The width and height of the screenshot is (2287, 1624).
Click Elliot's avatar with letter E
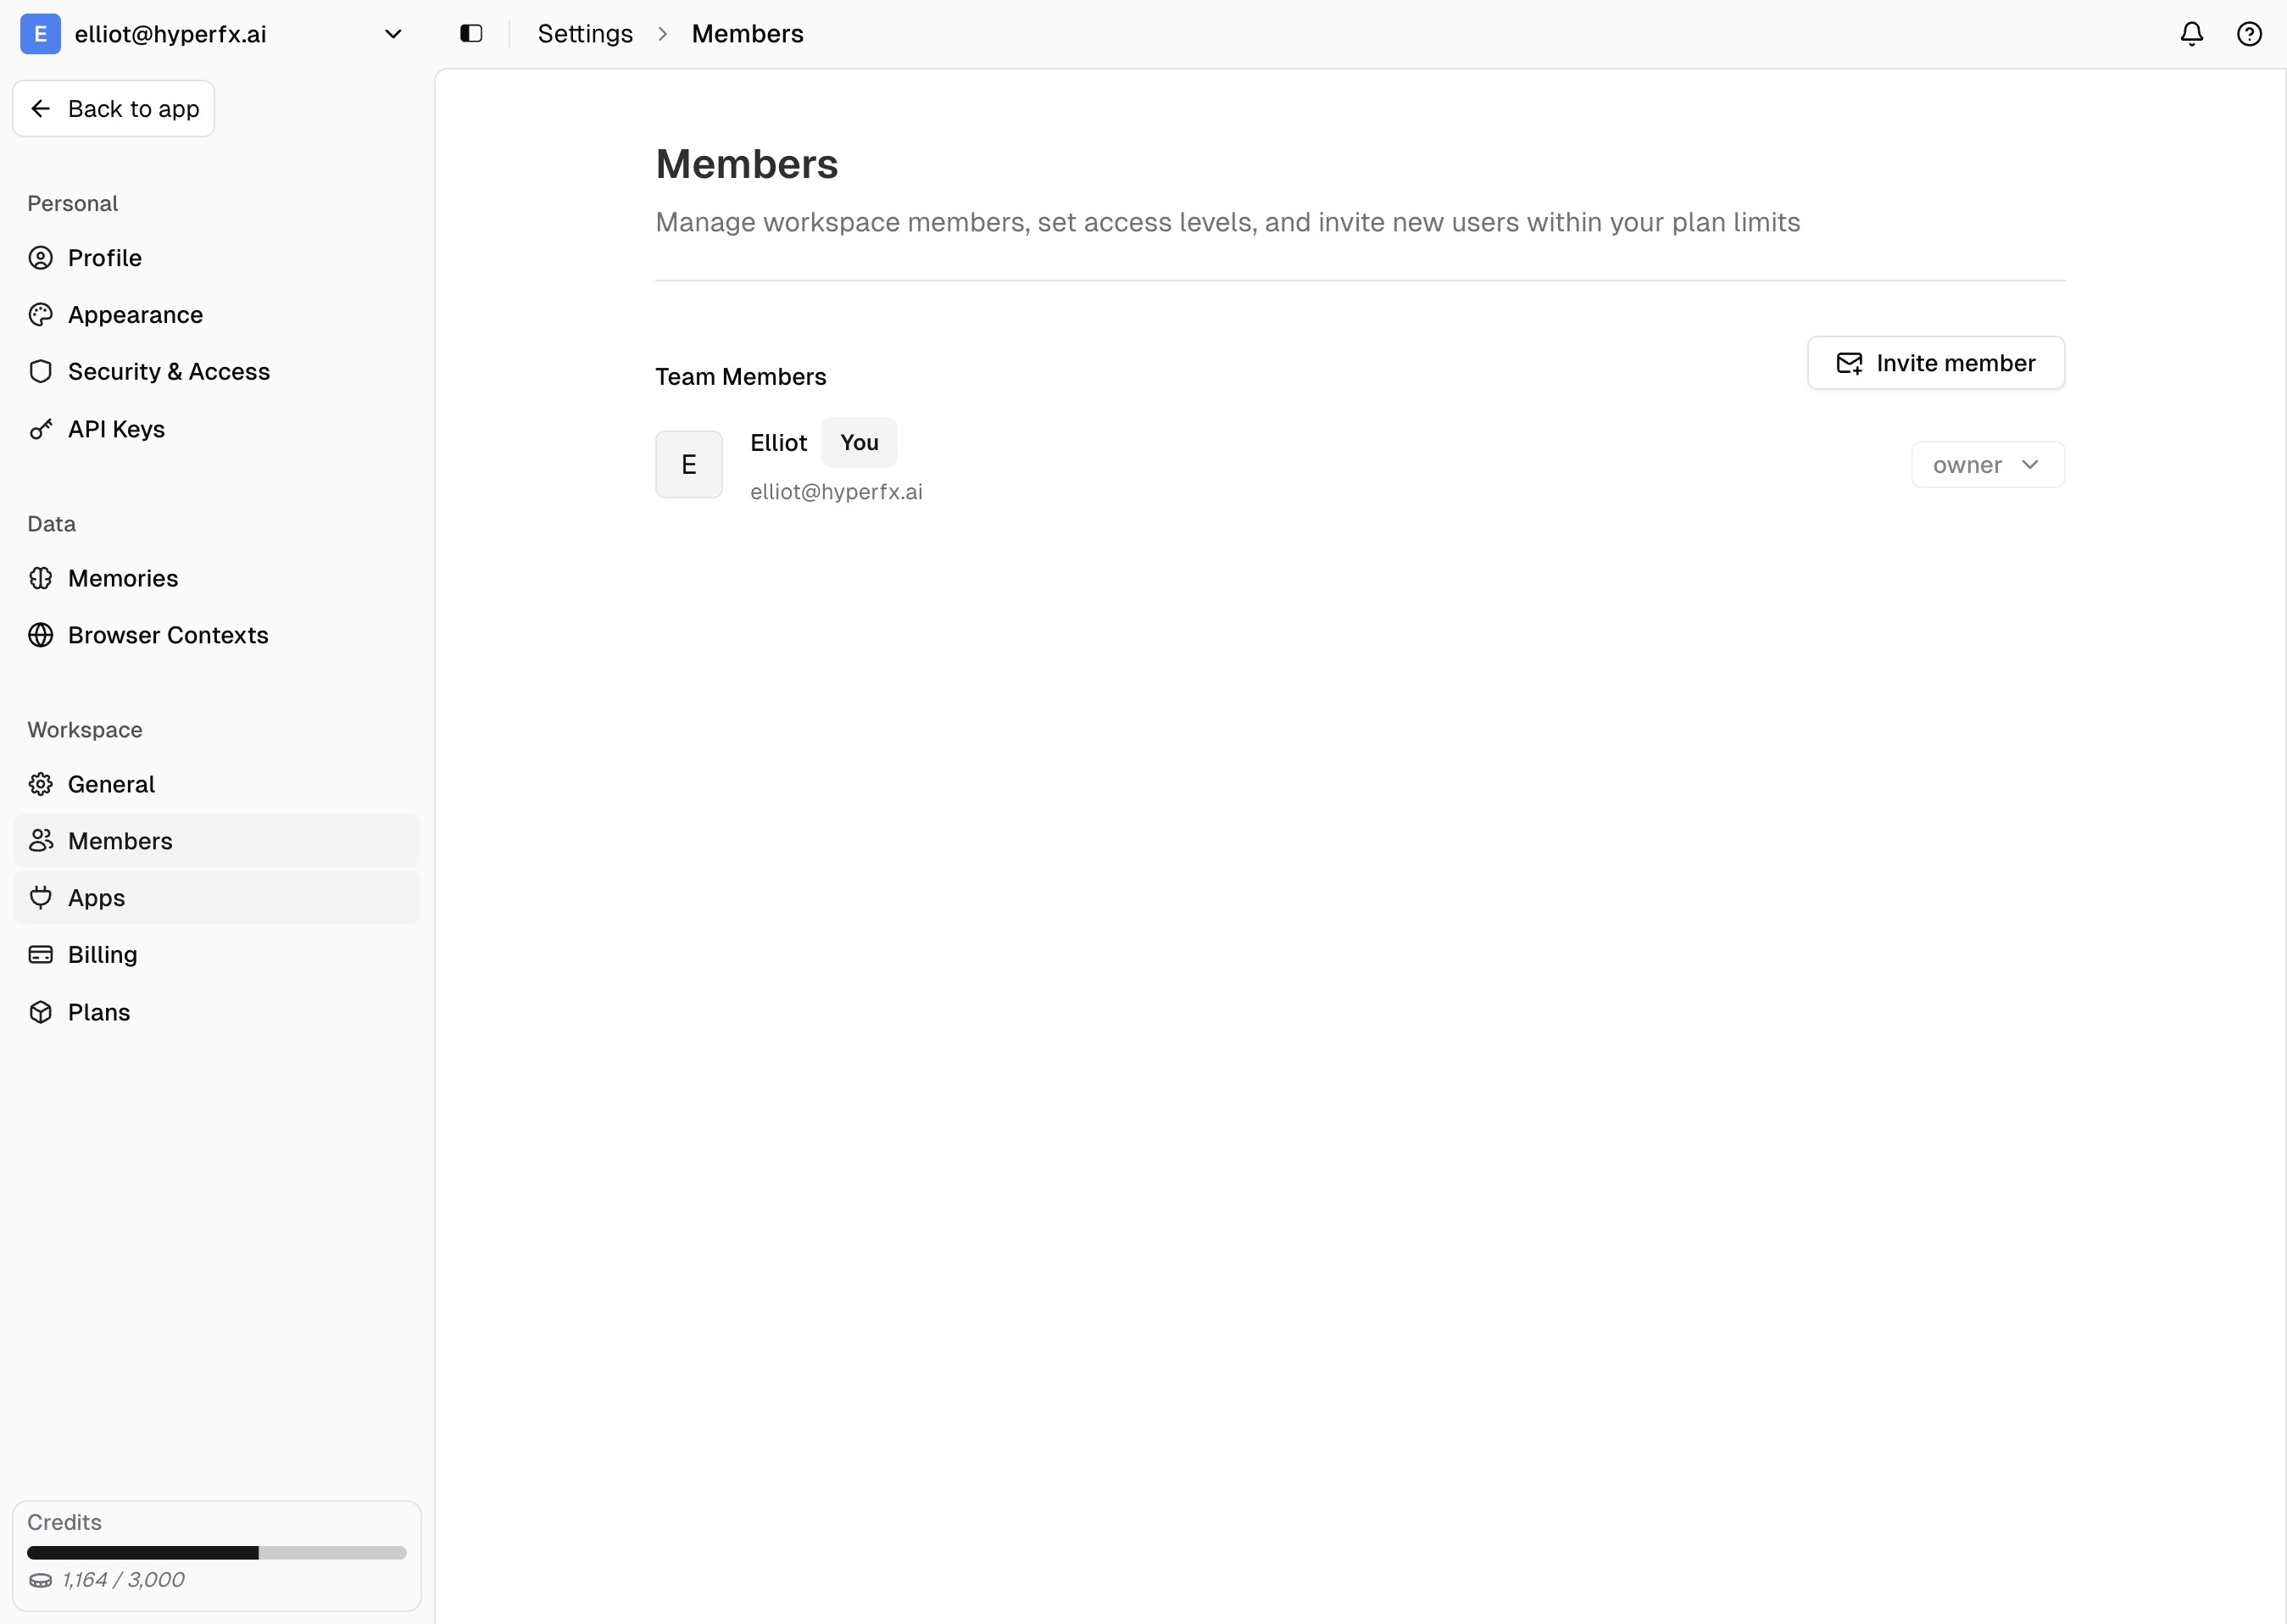[688, 463]
